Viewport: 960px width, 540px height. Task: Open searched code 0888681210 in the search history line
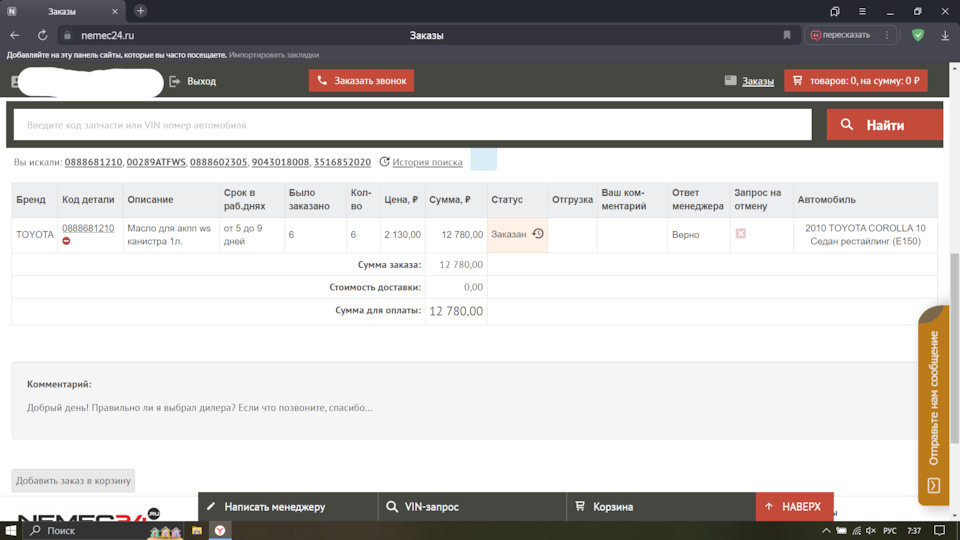[93, 162]
